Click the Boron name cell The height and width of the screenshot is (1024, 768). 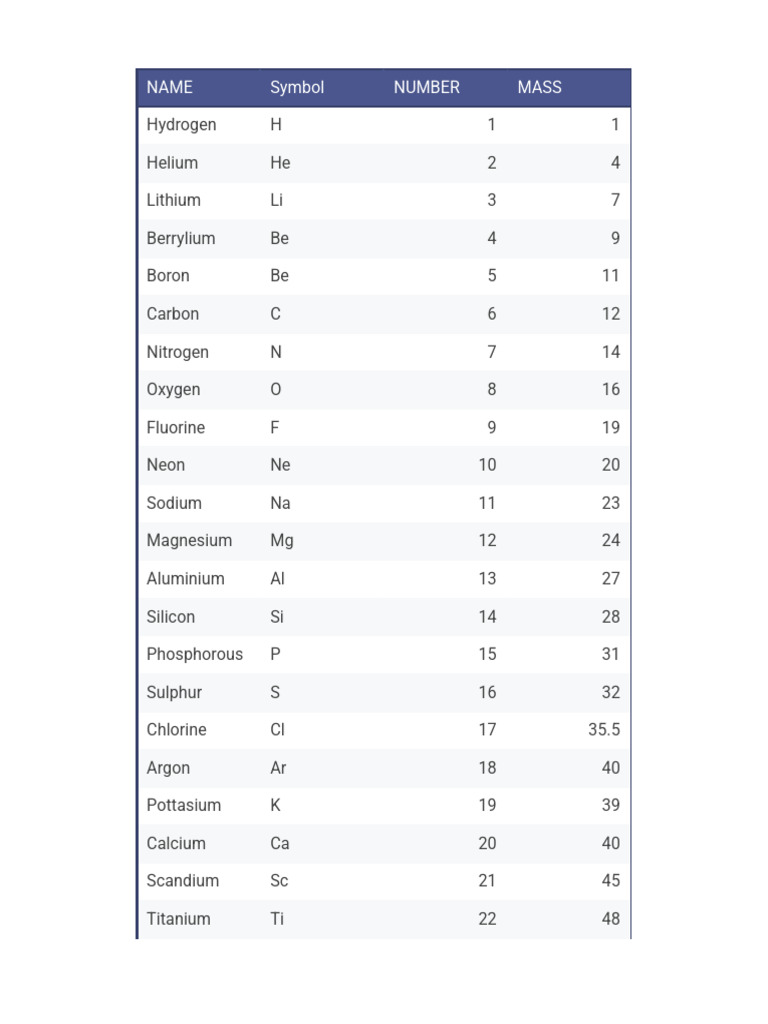[168, 276]
